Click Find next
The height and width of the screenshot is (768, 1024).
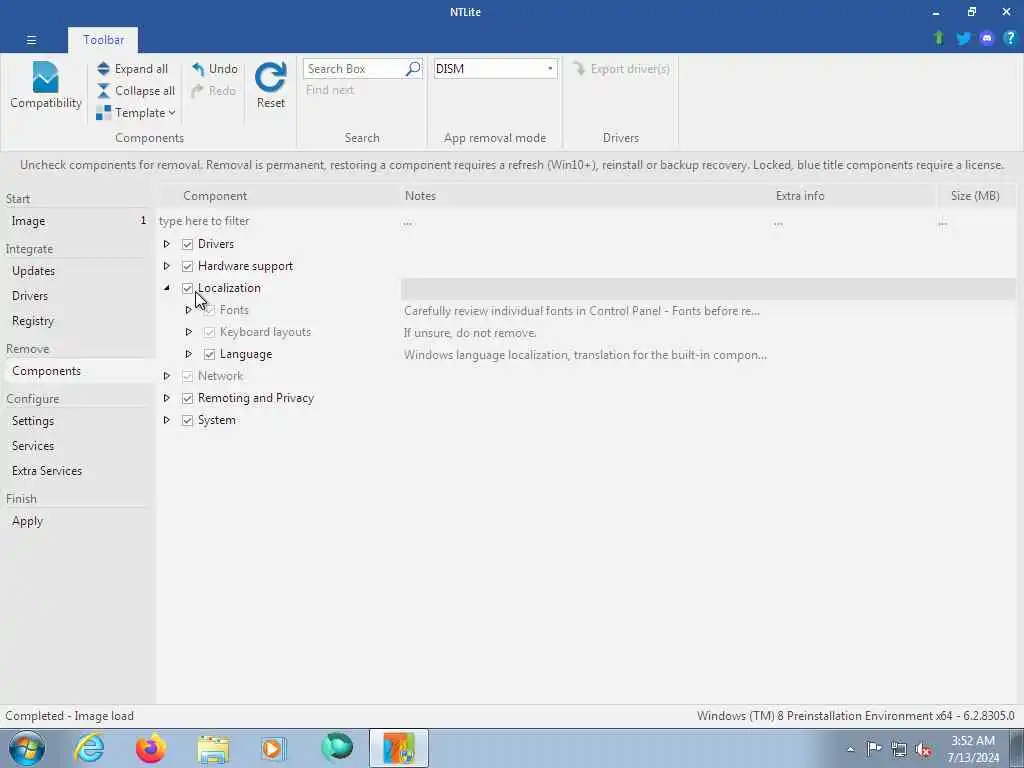330,90
